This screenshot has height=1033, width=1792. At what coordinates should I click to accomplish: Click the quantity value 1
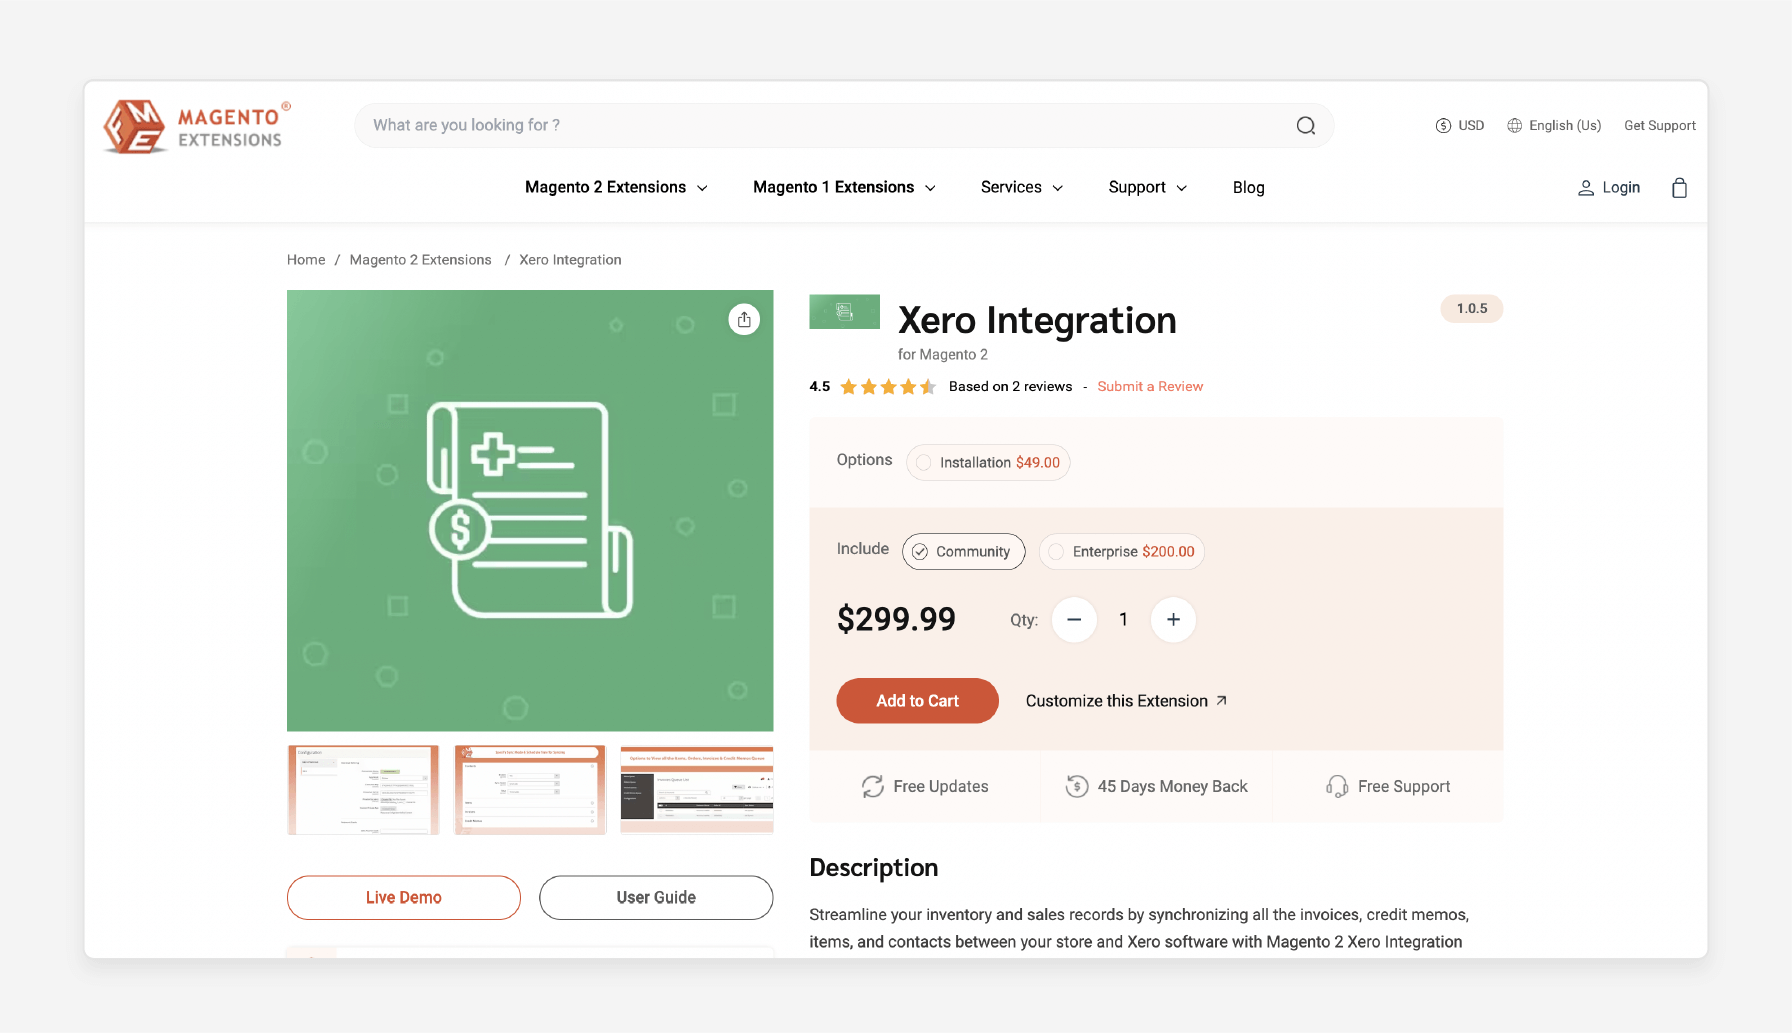coord(1124,620)
